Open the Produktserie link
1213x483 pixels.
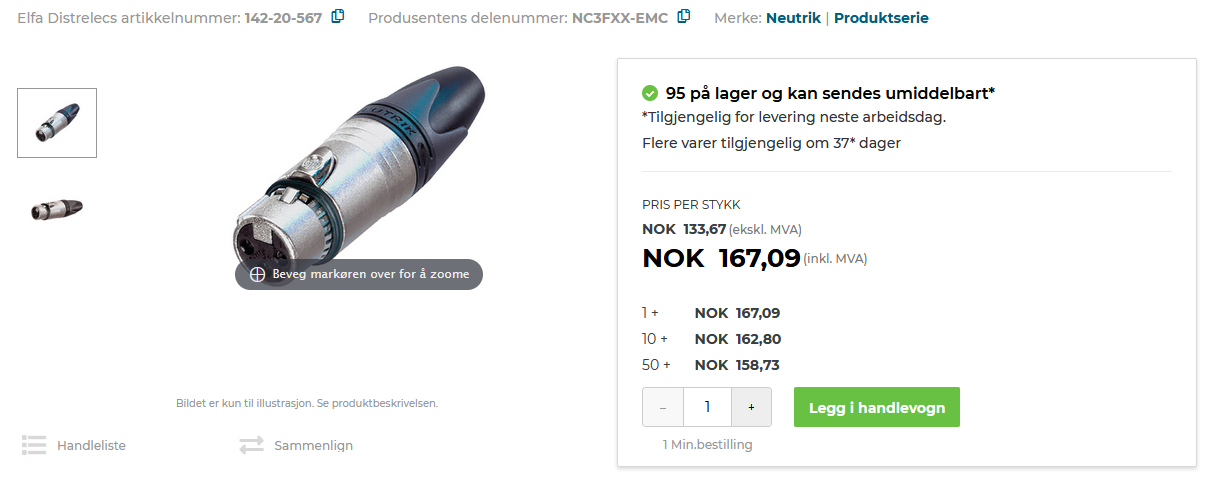(880, 18)
